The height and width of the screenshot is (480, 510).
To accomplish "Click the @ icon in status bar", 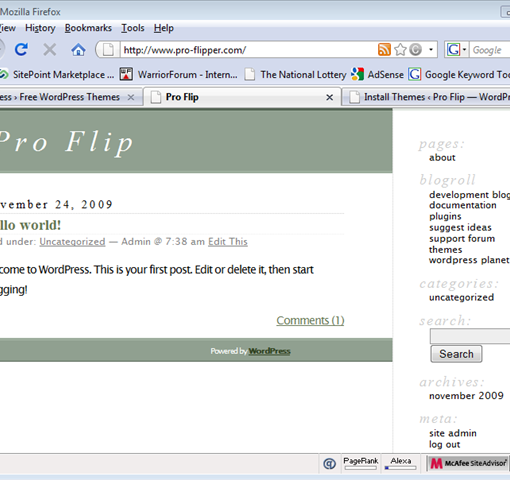I will tap(330, 463).
